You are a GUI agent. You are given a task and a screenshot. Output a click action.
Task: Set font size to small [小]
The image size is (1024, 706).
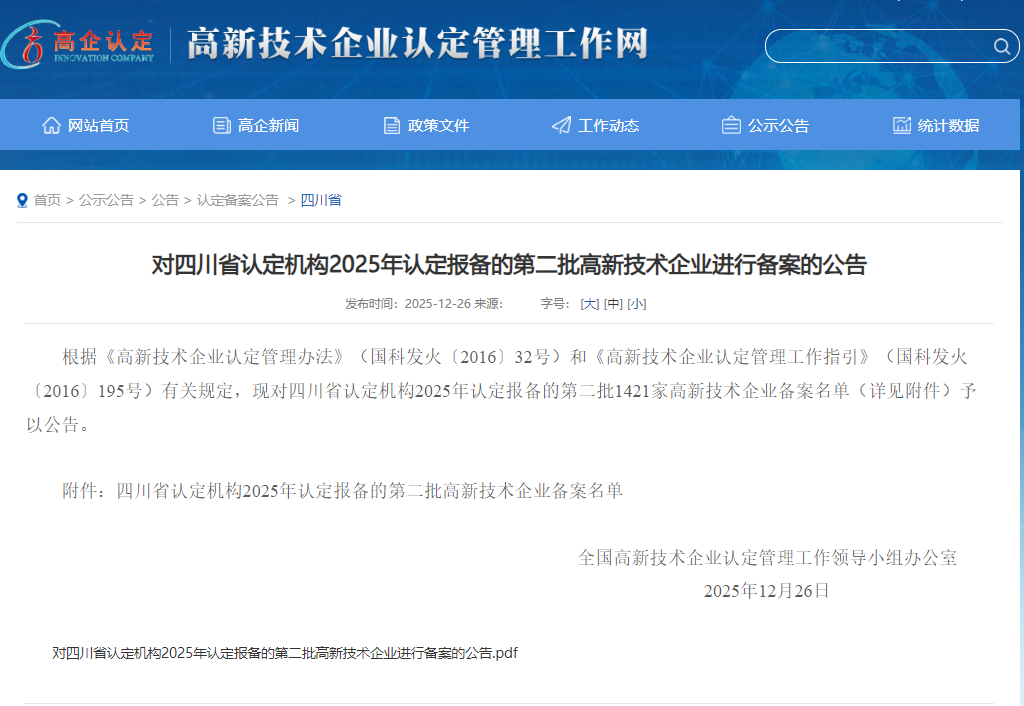pyautogui.click(x=637, y=304)
